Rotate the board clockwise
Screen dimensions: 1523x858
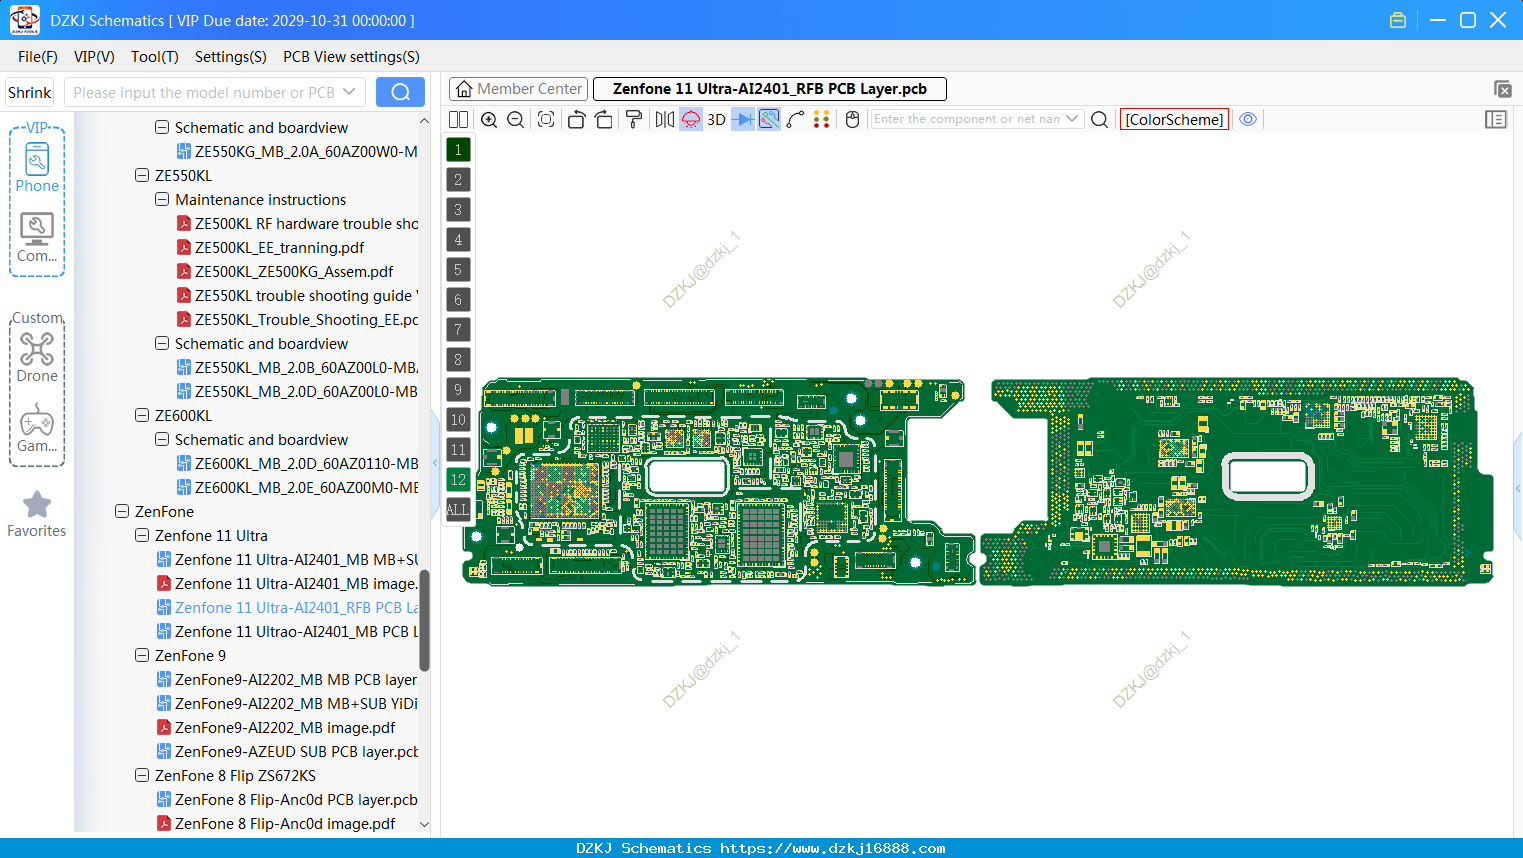point(604,119)
